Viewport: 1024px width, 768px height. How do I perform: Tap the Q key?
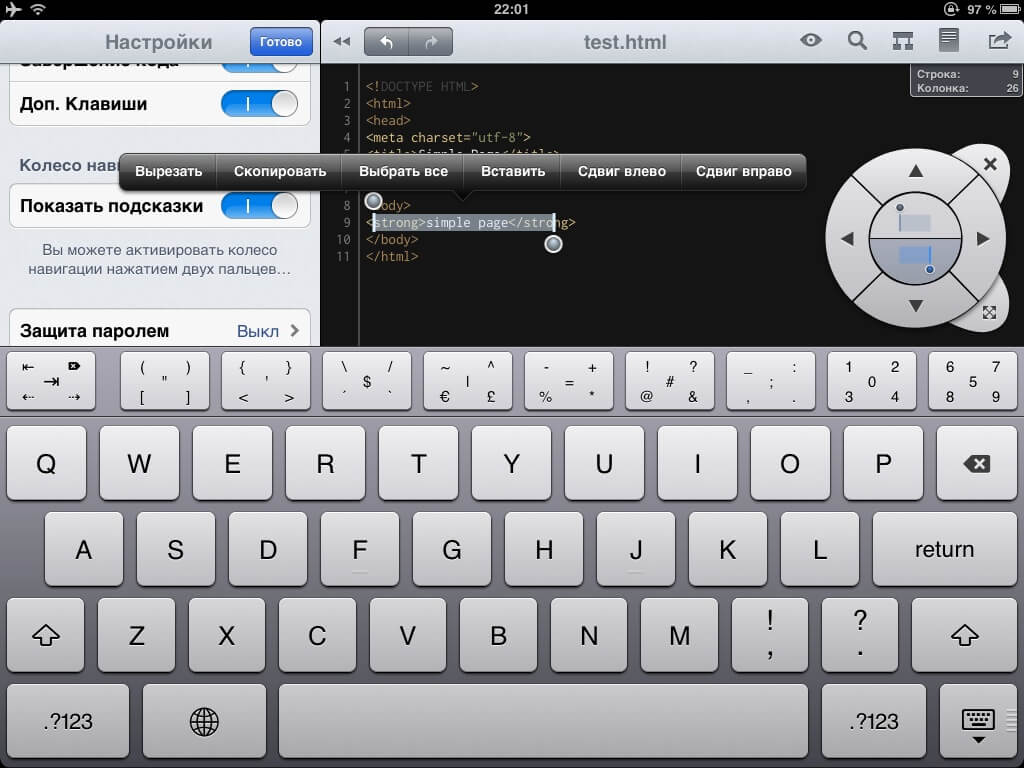pos(46,464)
